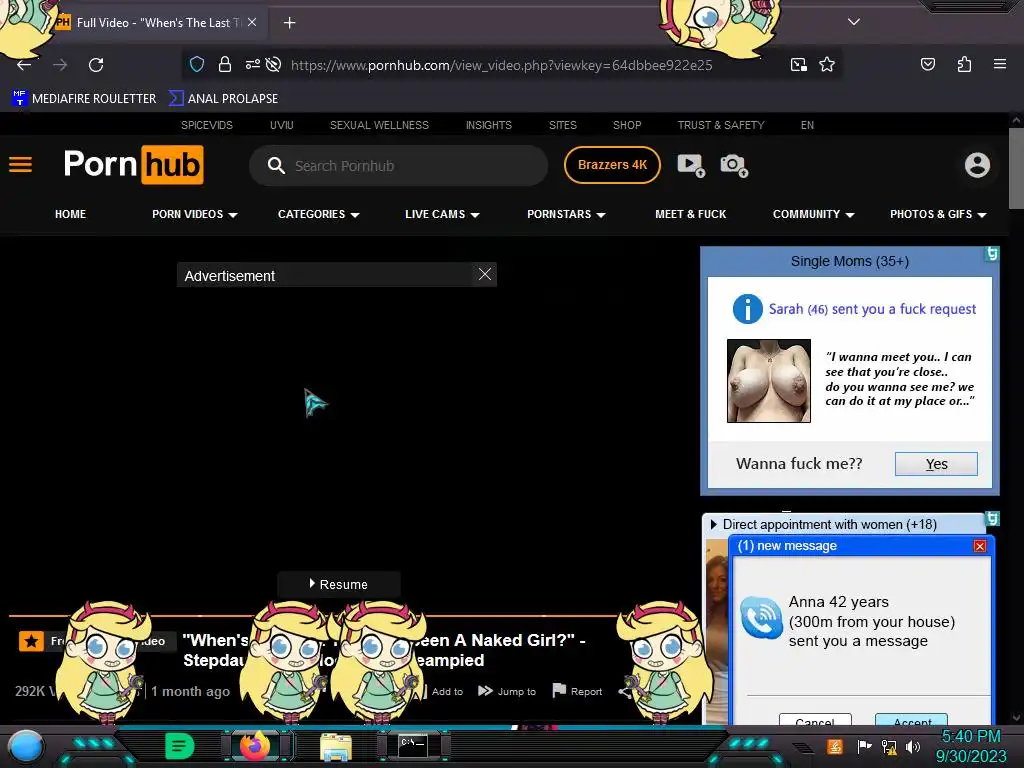Image resolution: width=1024 pixels, height=768 pixels.
Task: Save page to Pocket
Action: pyautogui.click(x=927, y=64)
